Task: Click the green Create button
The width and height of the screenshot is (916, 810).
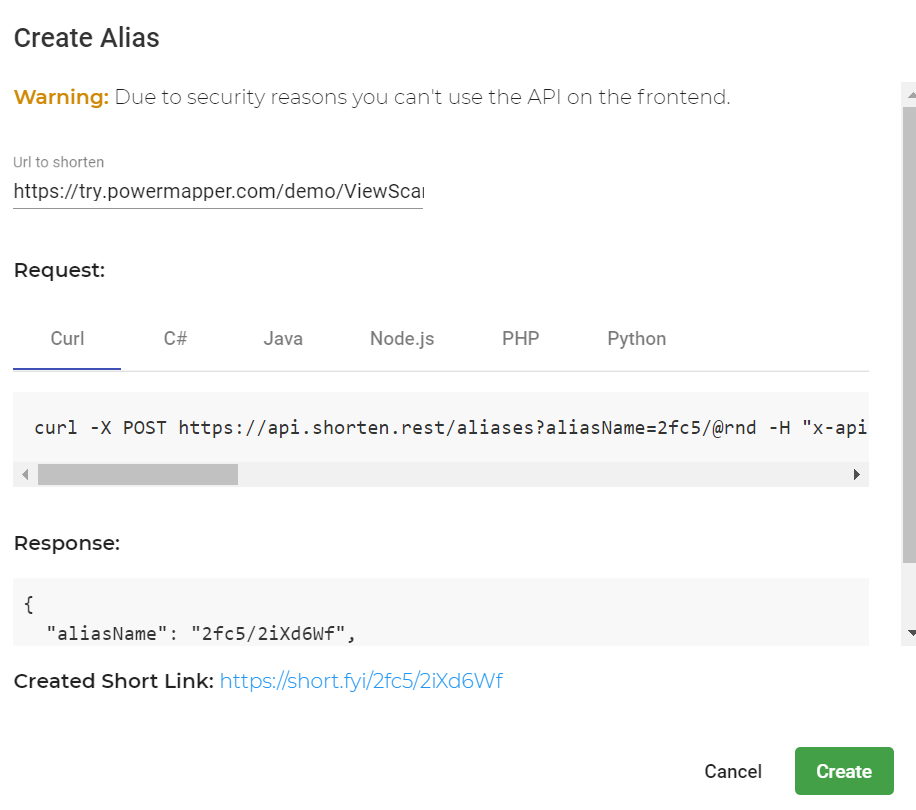Action: point(844,771)
